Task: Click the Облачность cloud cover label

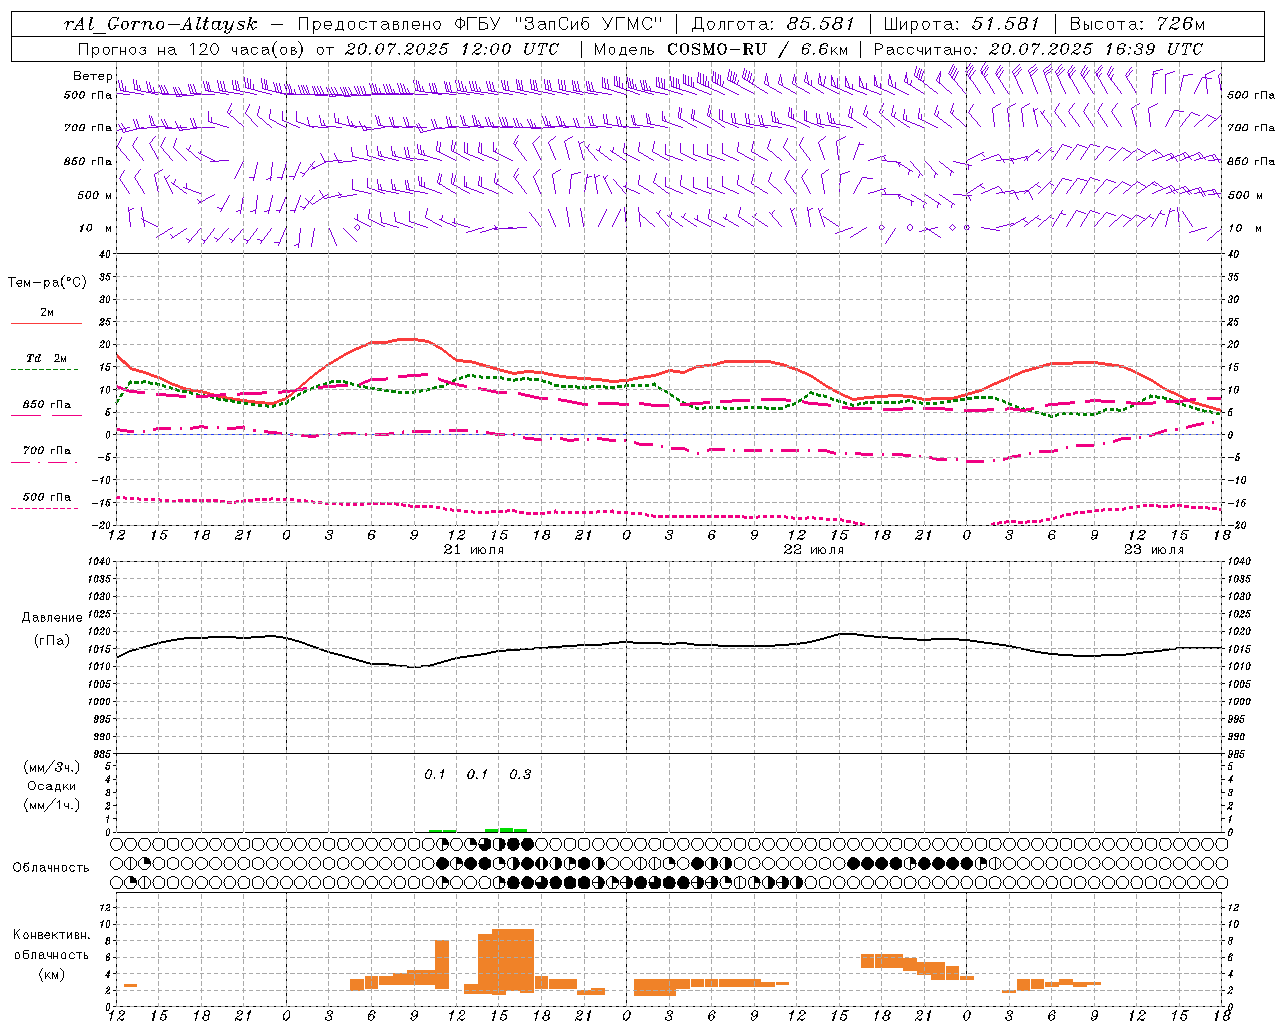Action: [51, 867]
